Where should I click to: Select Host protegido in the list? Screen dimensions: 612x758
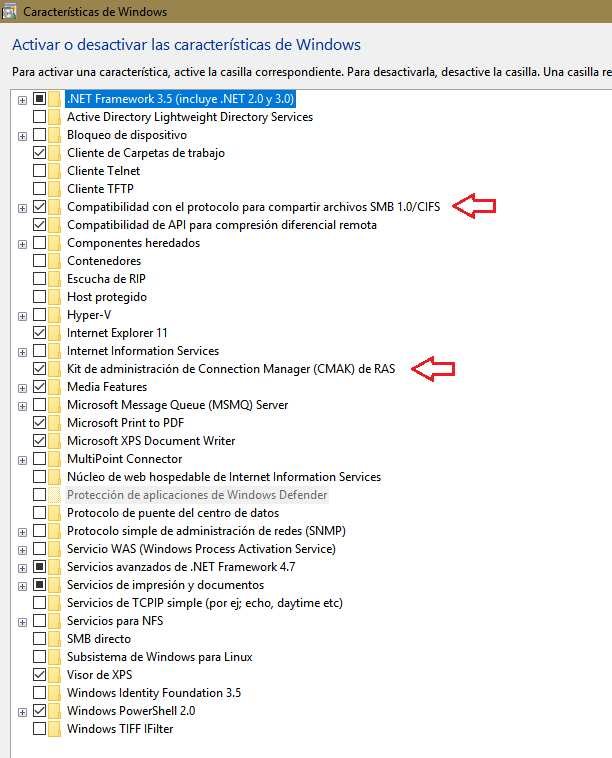click(x=107, y=297)
